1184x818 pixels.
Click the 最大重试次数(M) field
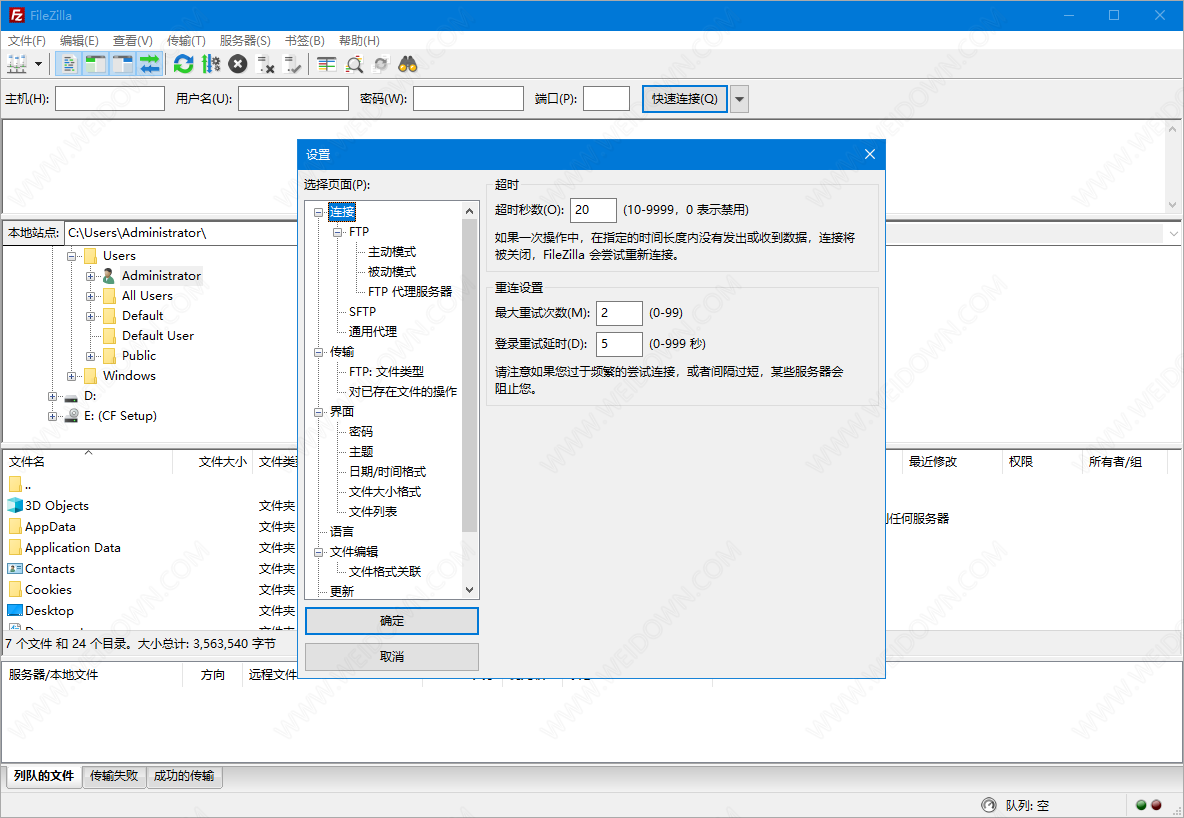pos(619,313)
